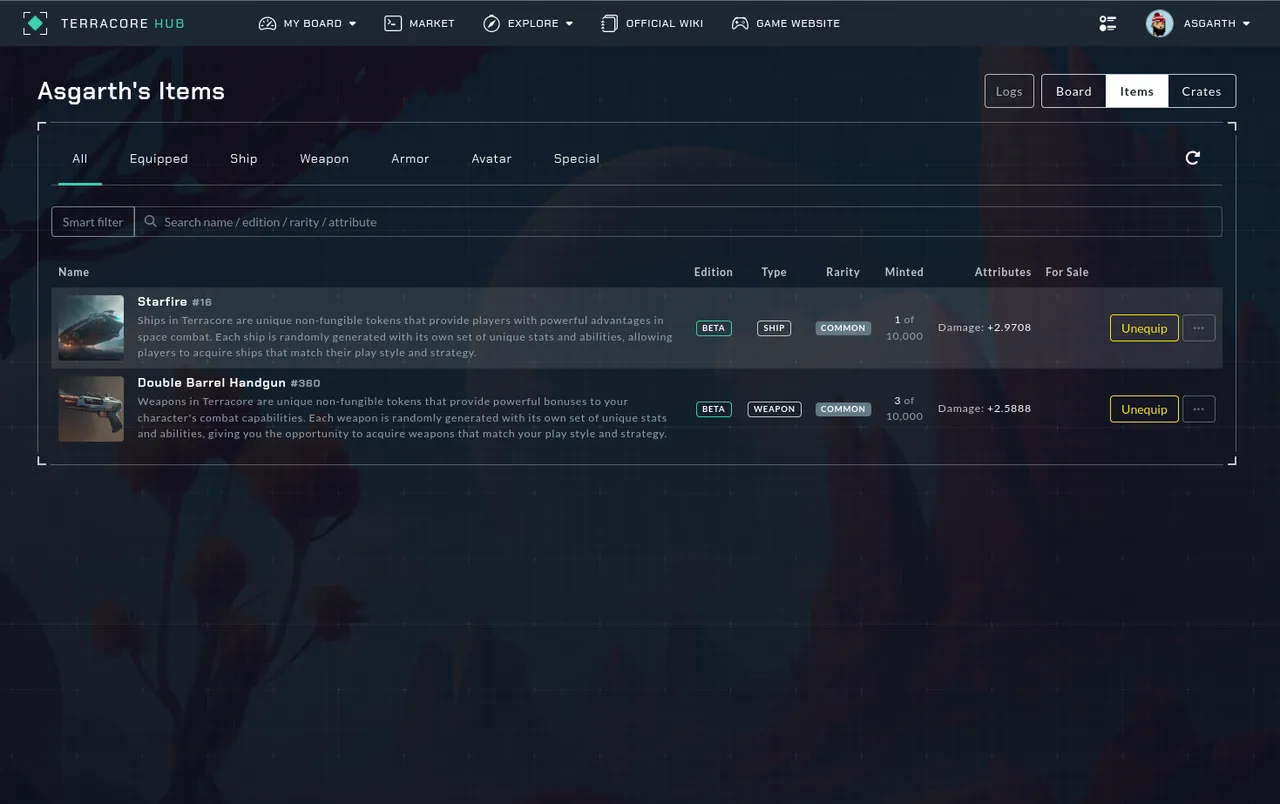Click the Asgarth's Items heading
1280x804 pixels.
pyautogui.click(x=131, y=91)
